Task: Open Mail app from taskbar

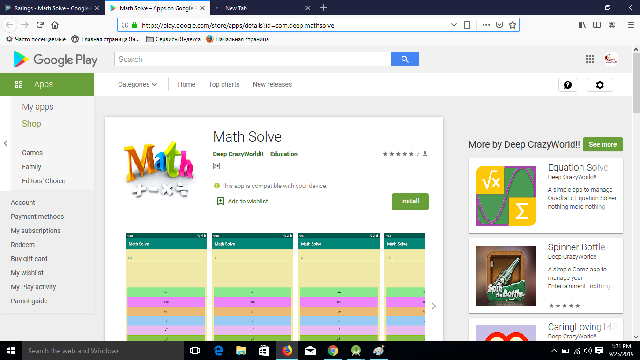Action: coord(310,351)
